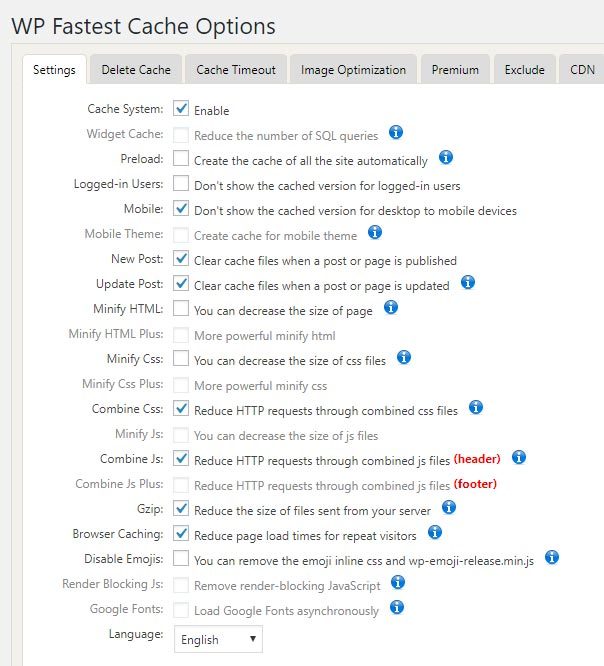The width and height of the screenshot is (604, 666).
Task: Select the Image Optimization tab
Action: point(353,69)
